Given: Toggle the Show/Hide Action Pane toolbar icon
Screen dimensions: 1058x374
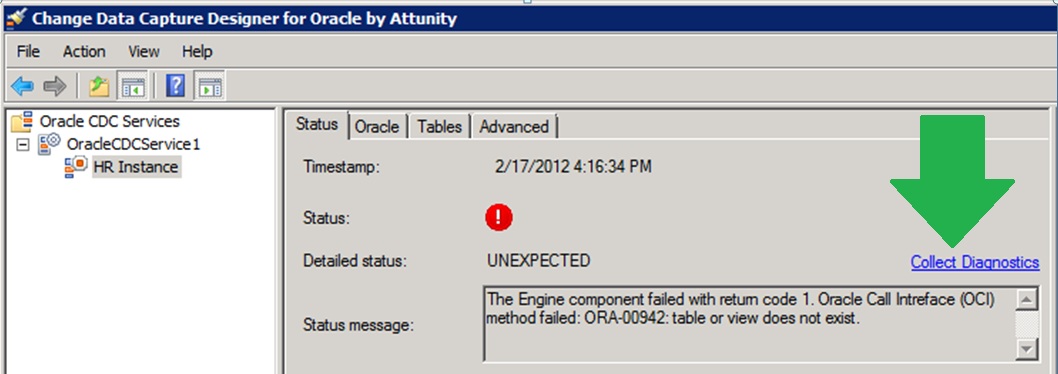Looking at the screenshot, I should pos(209,86).
